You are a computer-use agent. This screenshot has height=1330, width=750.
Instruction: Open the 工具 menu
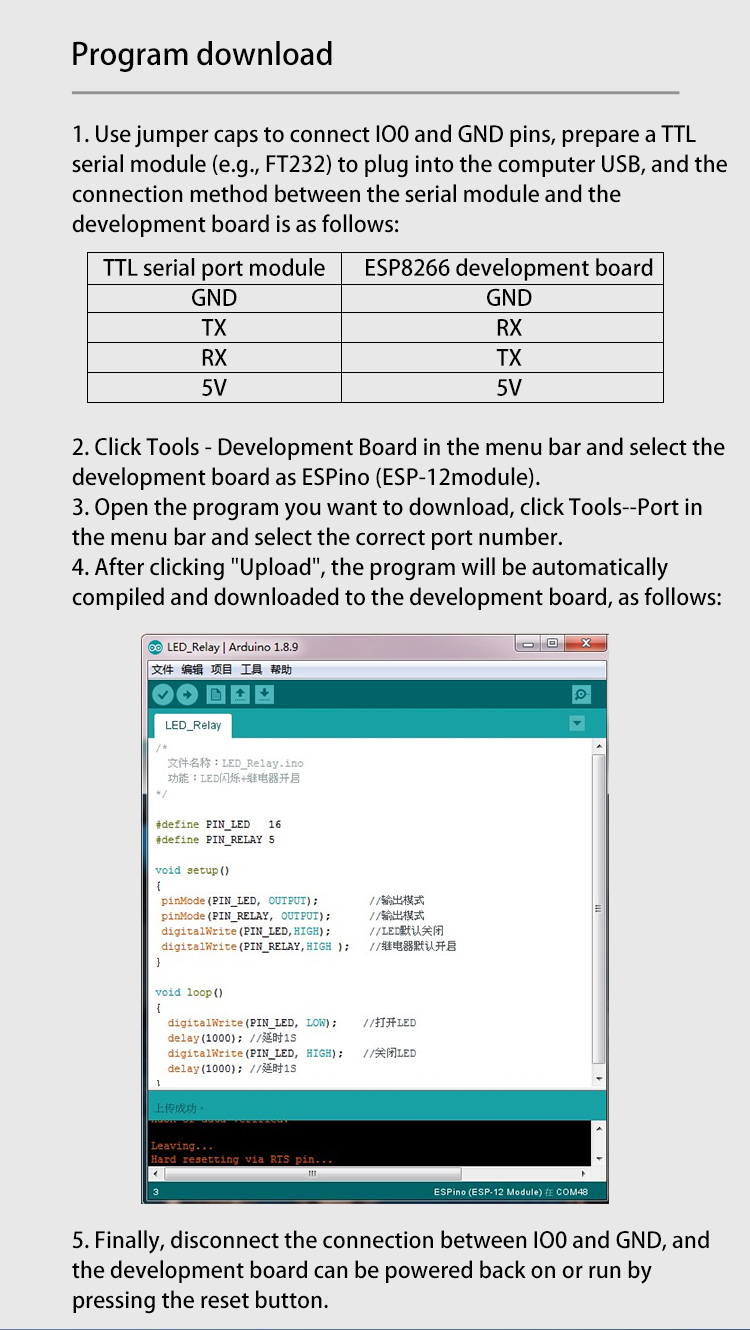(x=251, y=670)
